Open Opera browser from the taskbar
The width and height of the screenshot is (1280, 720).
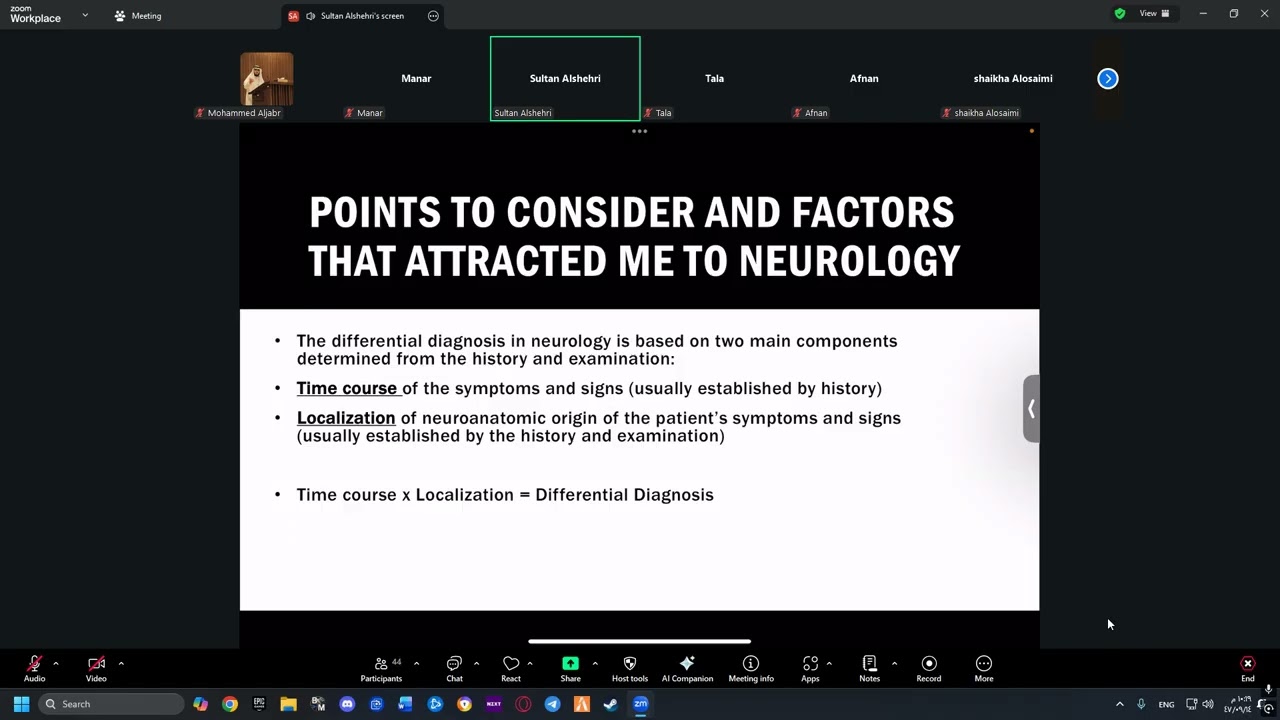pyautogui.click(x=523, y=704)
